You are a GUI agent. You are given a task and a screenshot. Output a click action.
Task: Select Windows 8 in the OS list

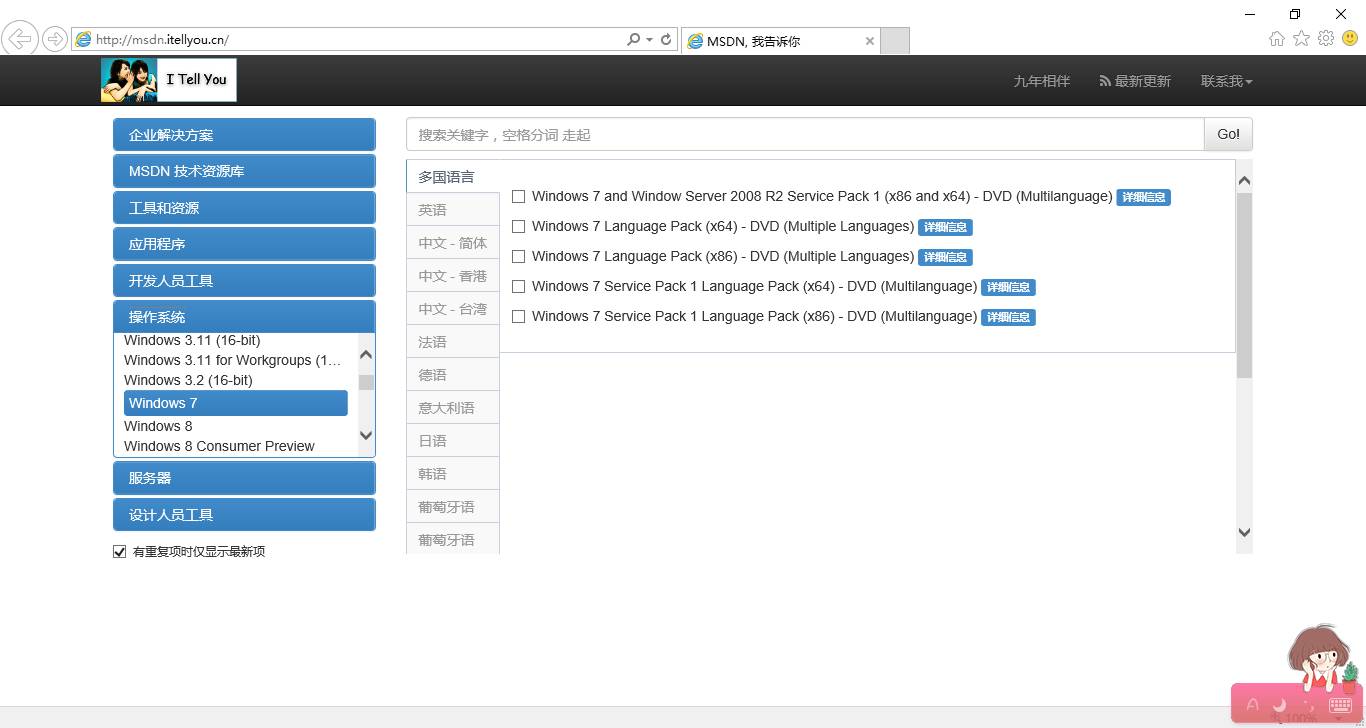click(159, 426)
